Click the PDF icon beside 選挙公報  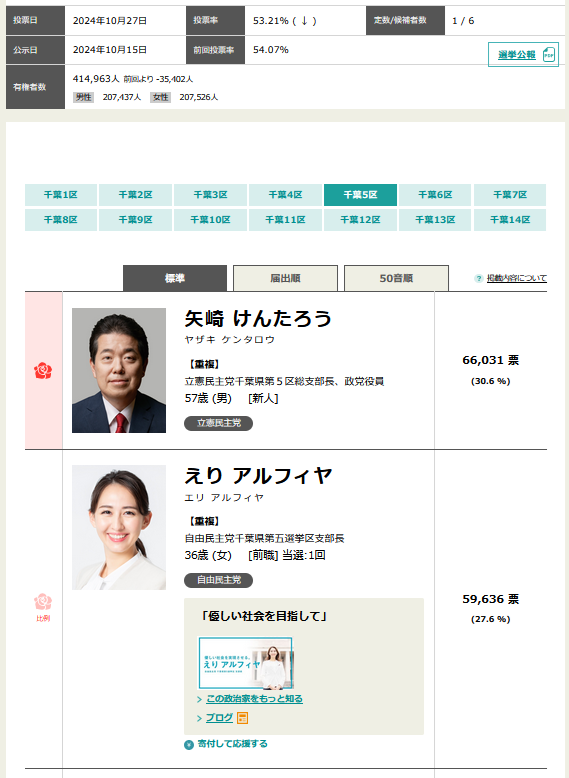coord(548,55)
